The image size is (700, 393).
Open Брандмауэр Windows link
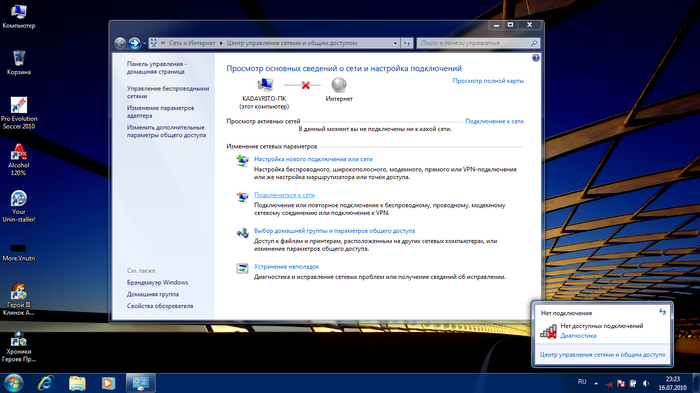157,282
